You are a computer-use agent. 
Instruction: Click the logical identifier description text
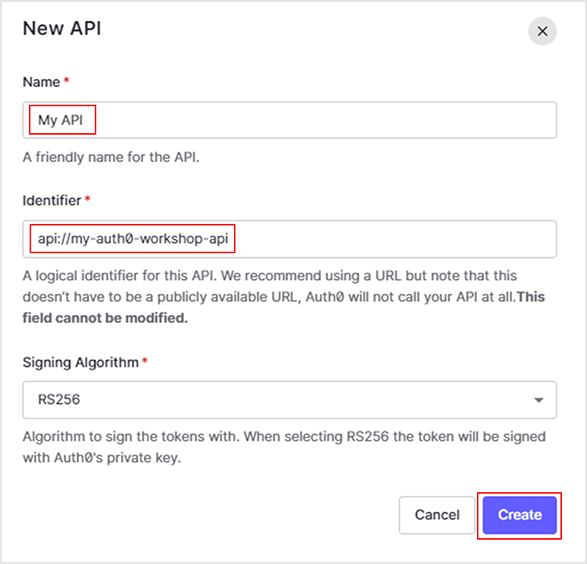(x=283, y=297)
